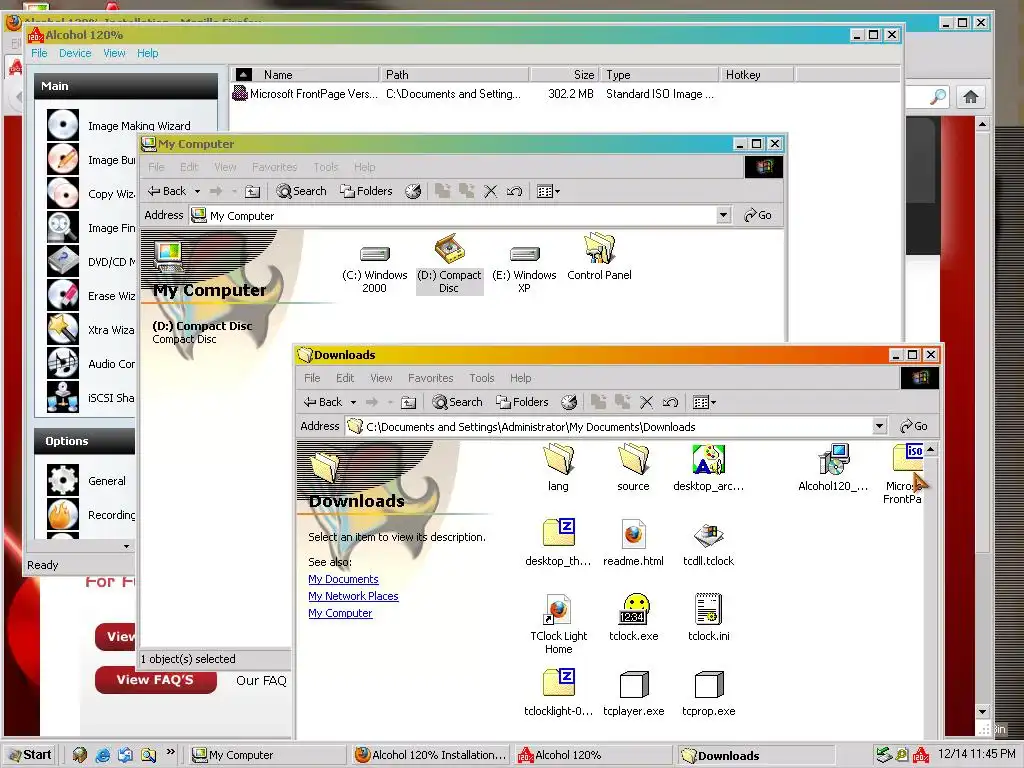
Task: Select the readme.html file
Action: click(x=633, y=543)
